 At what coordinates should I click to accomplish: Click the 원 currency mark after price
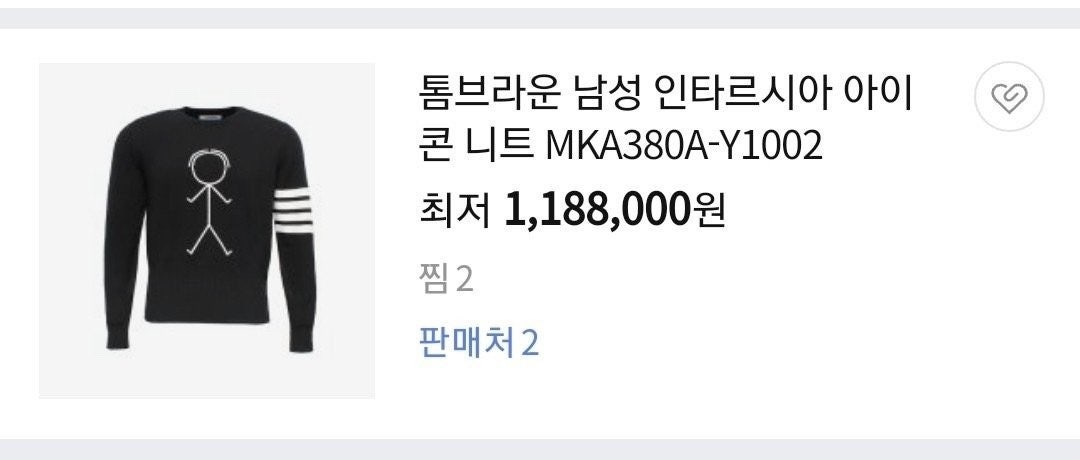(709, 210)
